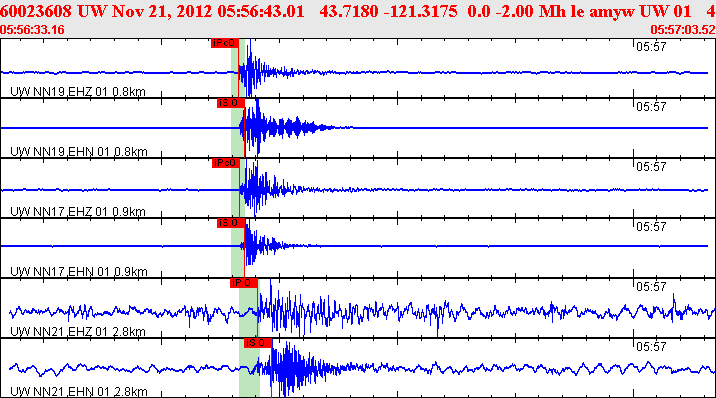The width and height of the screenshot is (716, 398).
Task: Click the 05:57 time tick on top trace
Action: click(651, 47)
